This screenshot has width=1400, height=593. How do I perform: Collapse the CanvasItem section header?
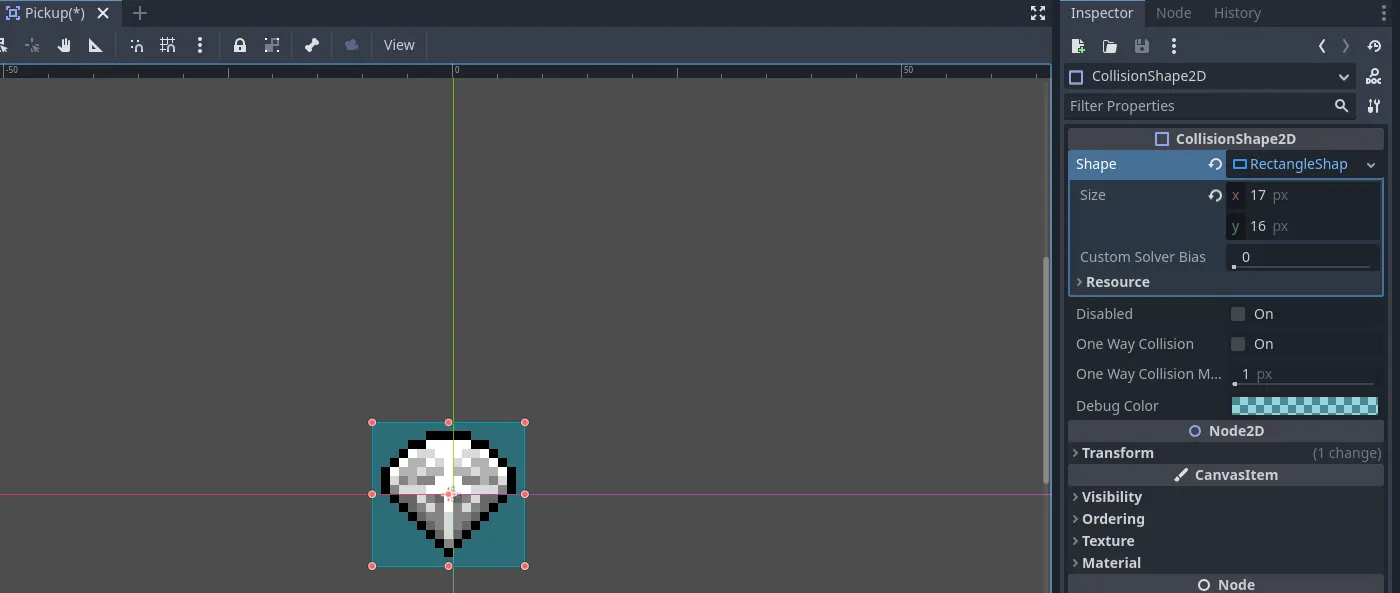point(1226,475)
